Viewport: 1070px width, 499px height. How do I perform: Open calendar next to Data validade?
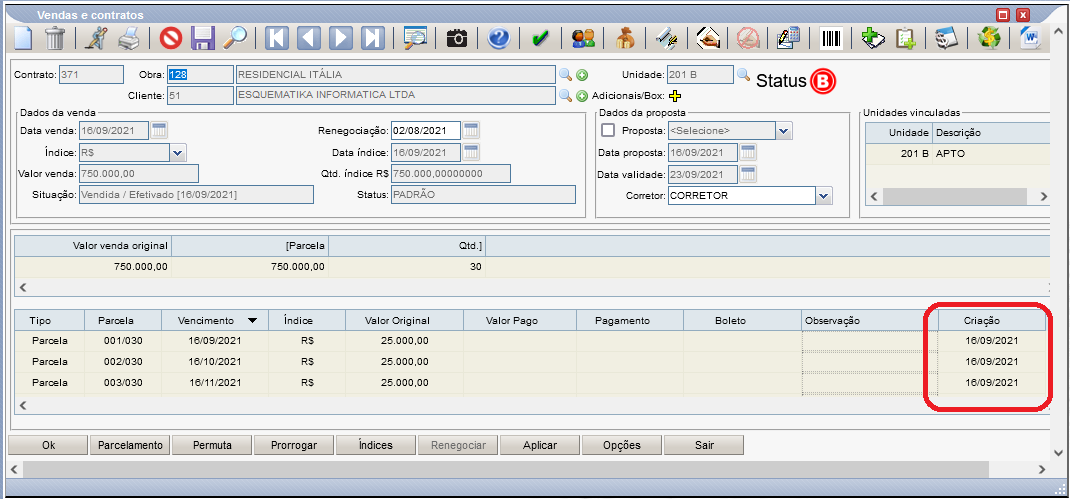748,173
